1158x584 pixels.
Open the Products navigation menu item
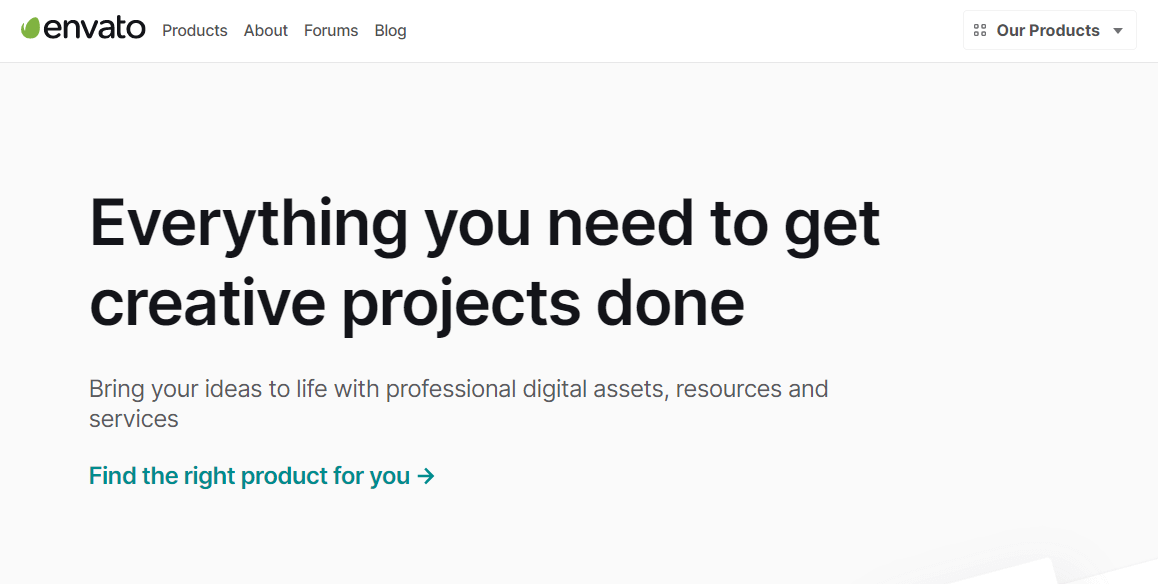coord(195,31)
